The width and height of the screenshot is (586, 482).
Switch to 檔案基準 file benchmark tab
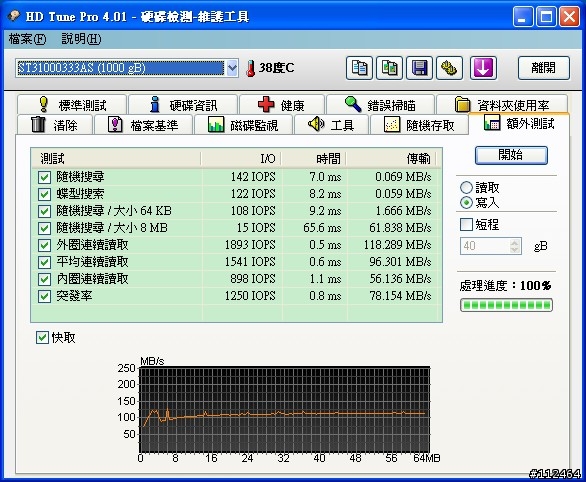tap(144, 125)
